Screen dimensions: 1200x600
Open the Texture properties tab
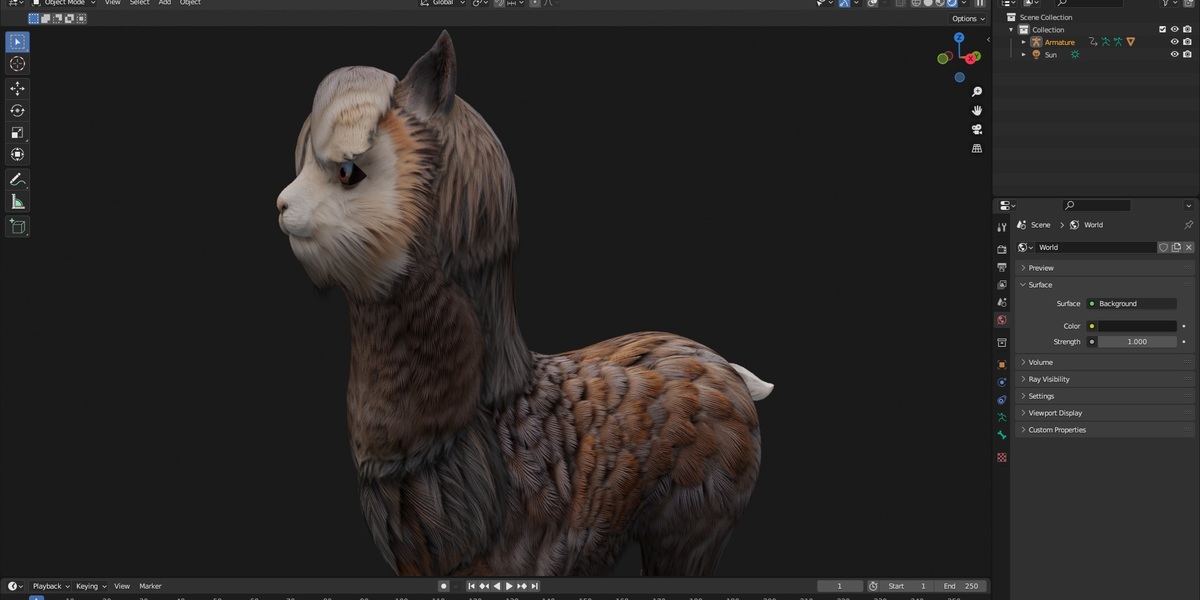1002,457
